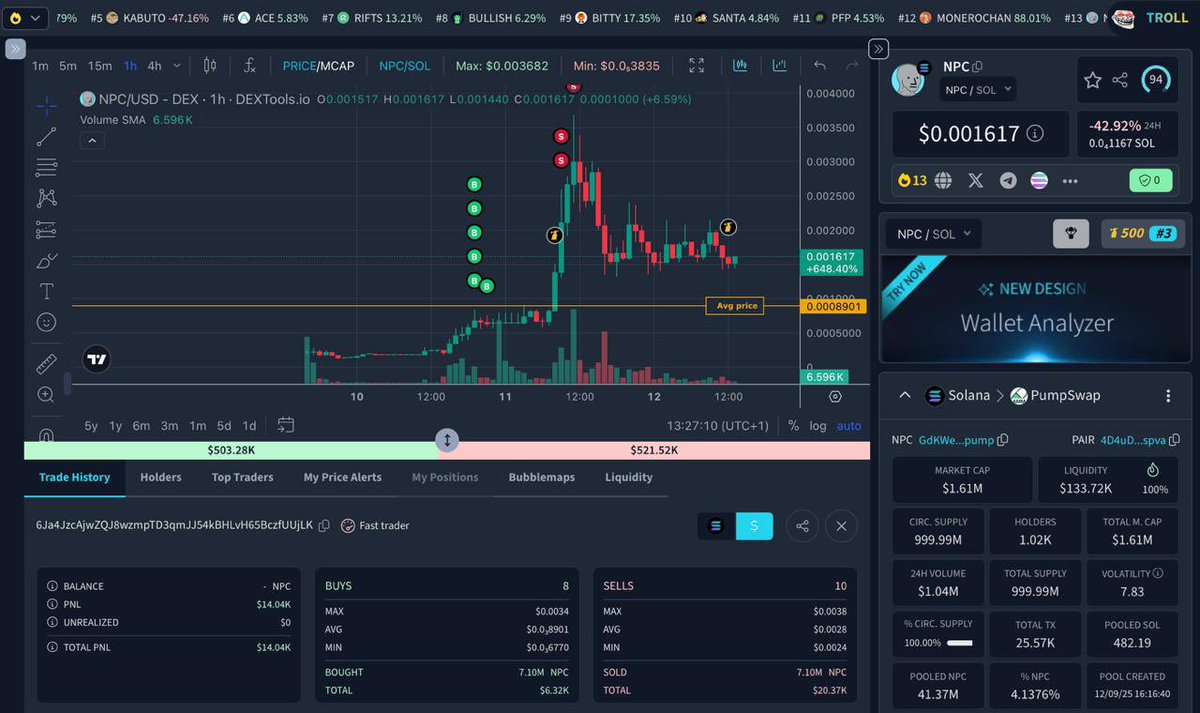Toggle PRICE/MCAP chart display
This screenshot has width=1200, height=713.
click(x=318, y=66)
